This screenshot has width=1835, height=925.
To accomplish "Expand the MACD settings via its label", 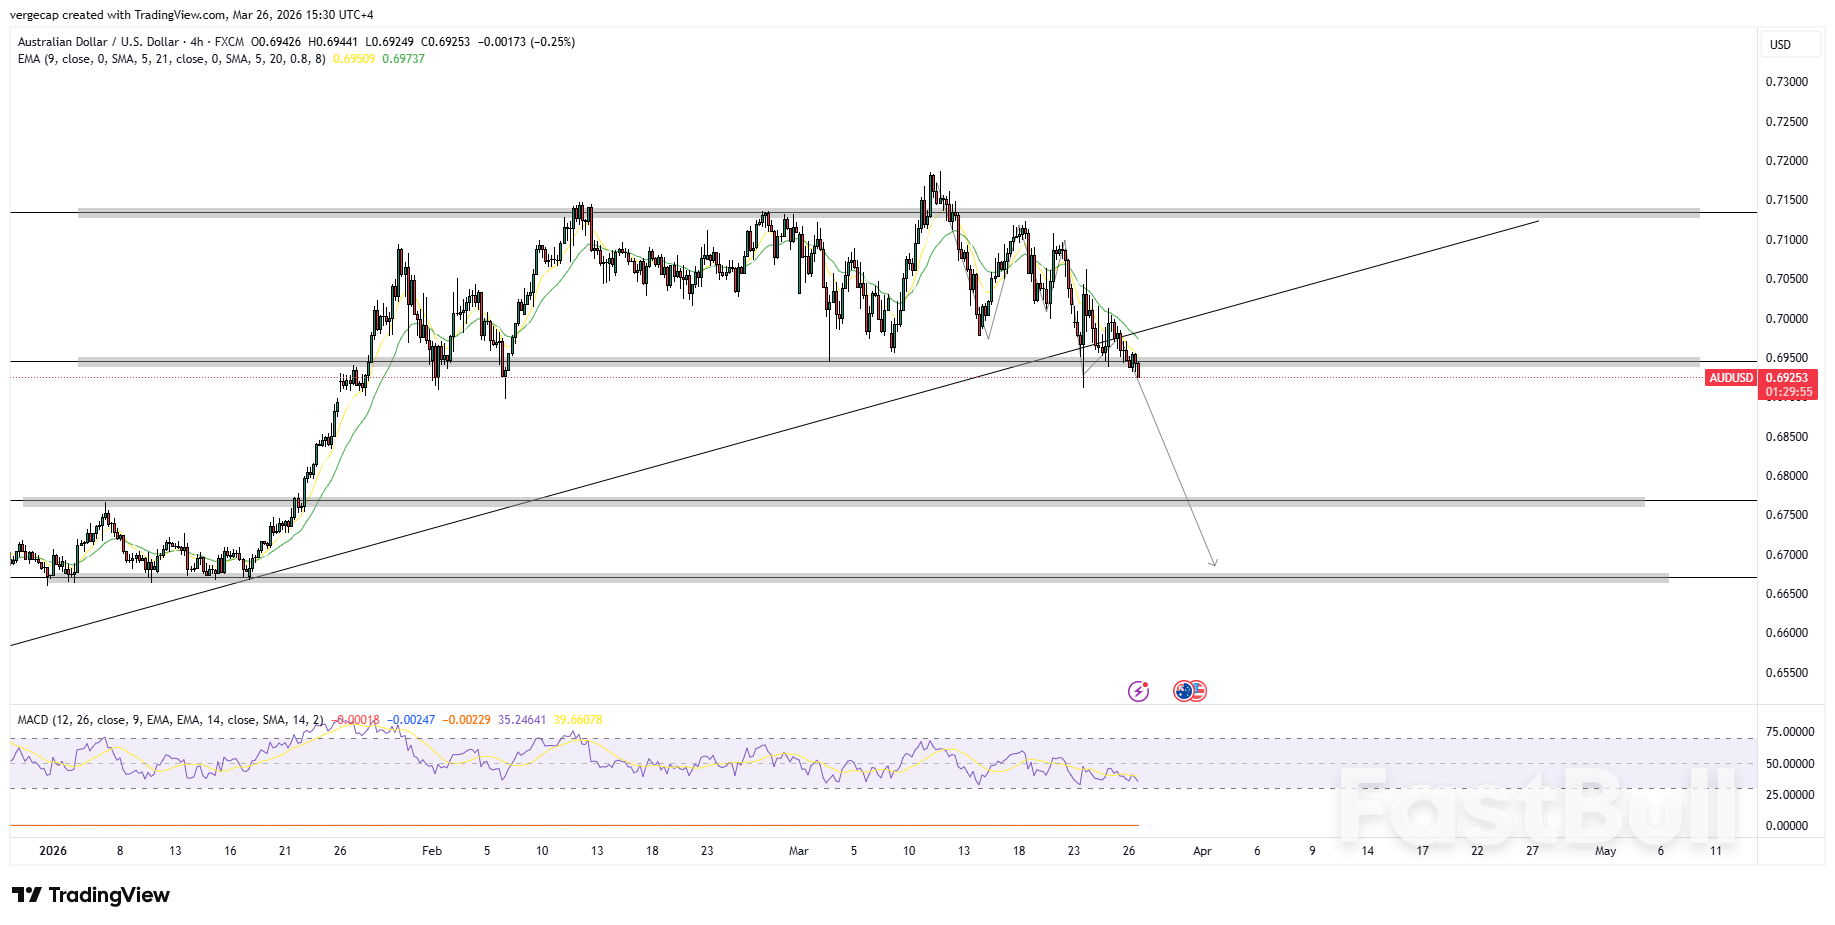I will (x=170, y=718).
